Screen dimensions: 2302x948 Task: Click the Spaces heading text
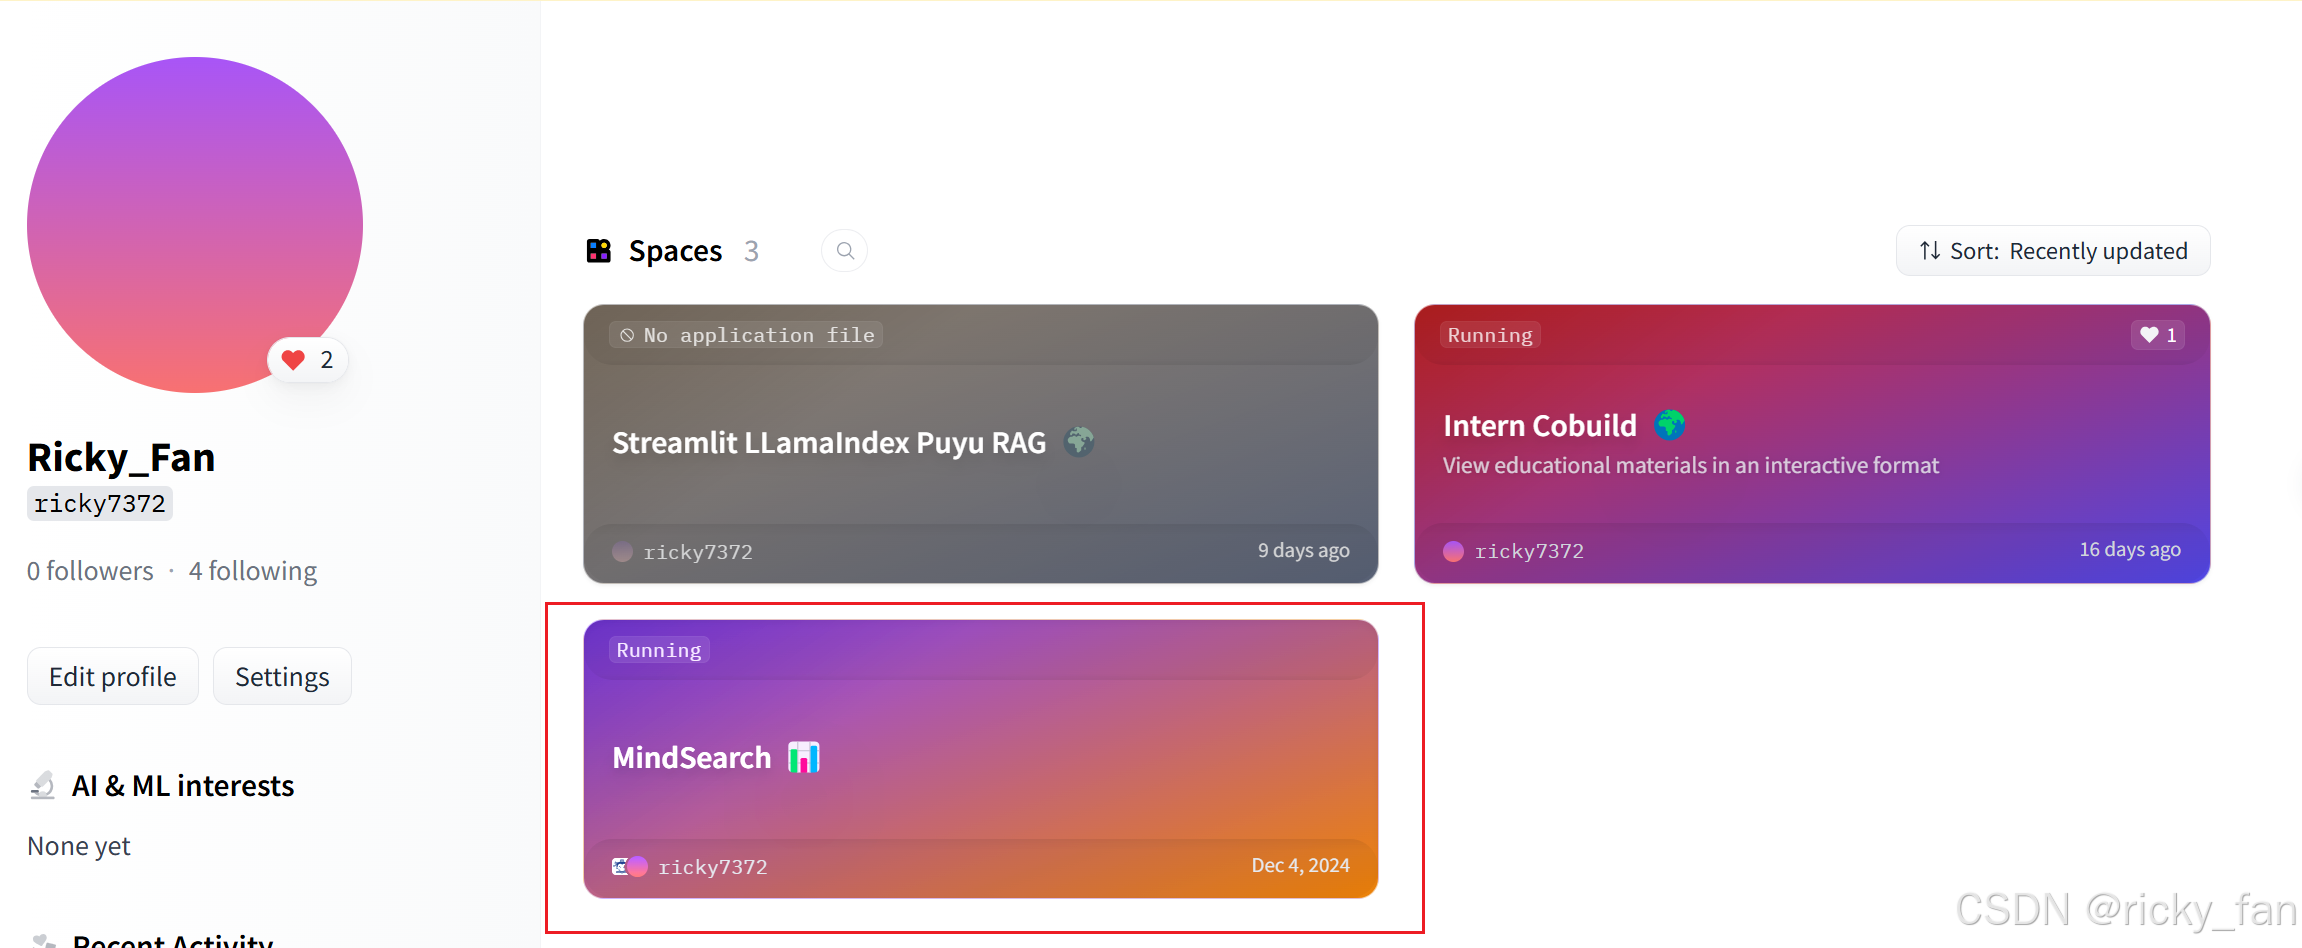pyautogui.click(x=675, y=251)
